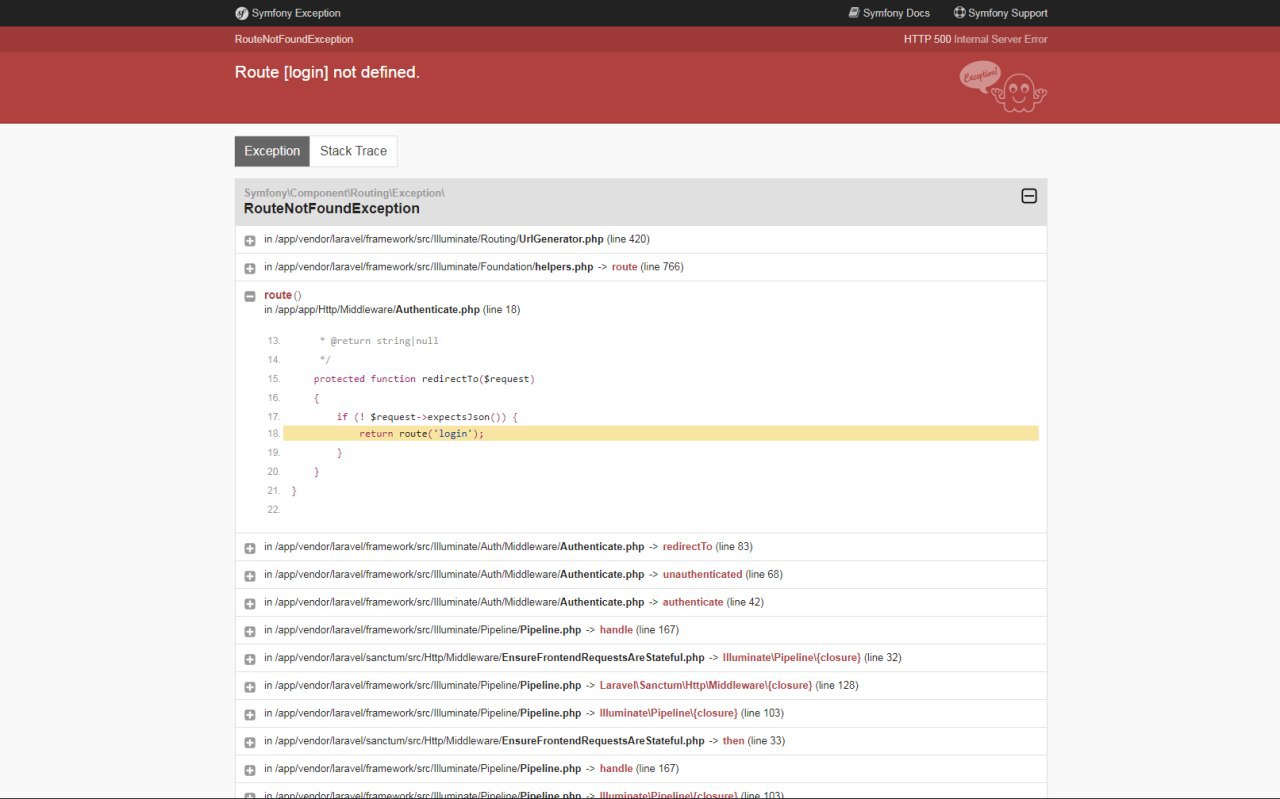Switch to the Stack Trace tab
The height and width of the screenshot is (799, 1280).
[x=353, y=151]
